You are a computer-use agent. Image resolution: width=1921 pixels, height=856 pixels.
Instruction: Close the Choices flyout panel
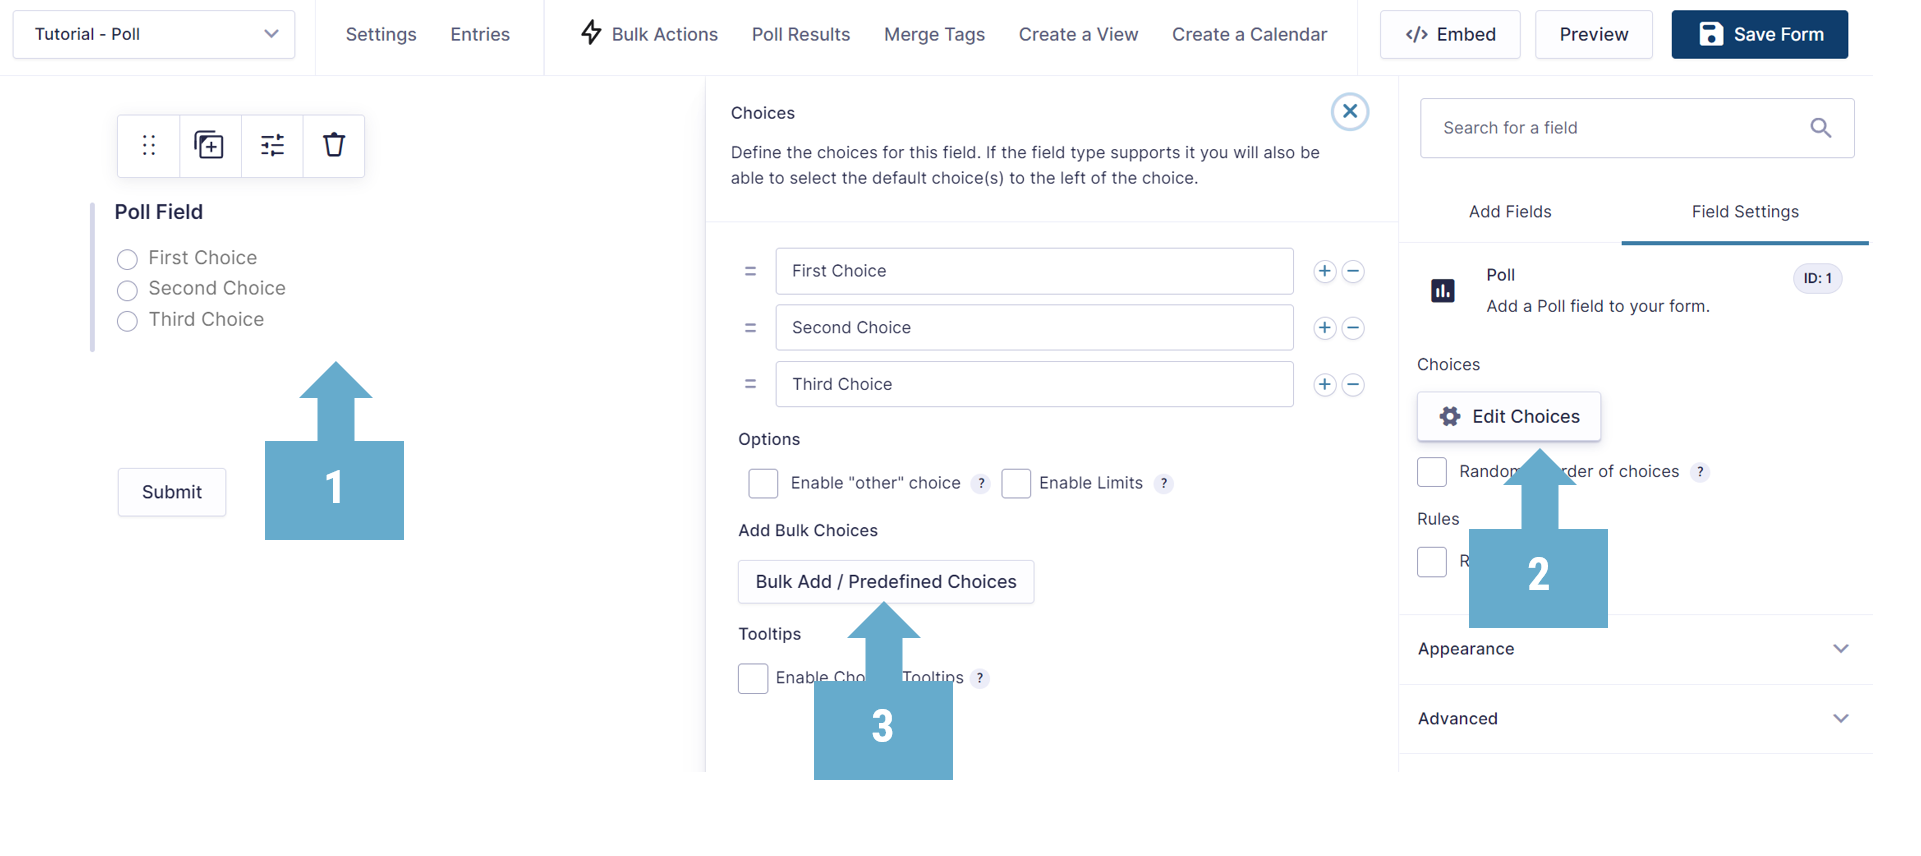(1350, 112)
